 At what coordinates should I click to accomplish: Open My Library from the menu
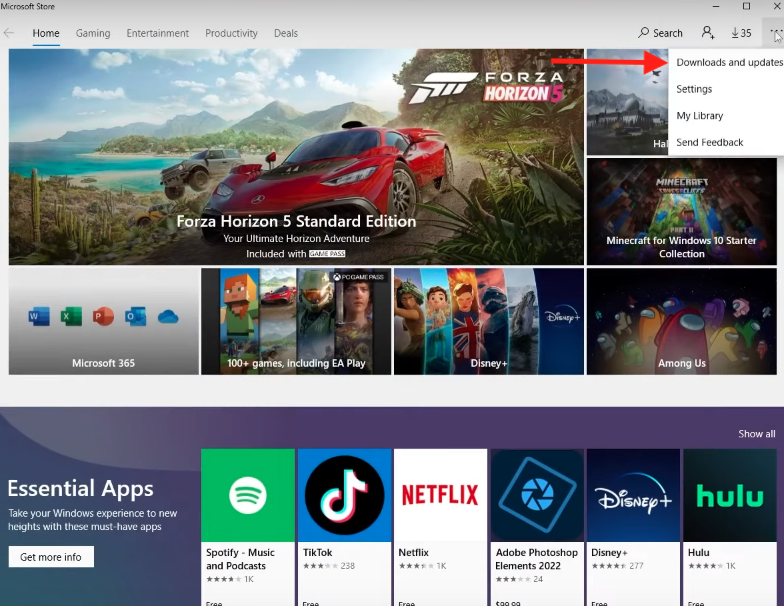726,116
